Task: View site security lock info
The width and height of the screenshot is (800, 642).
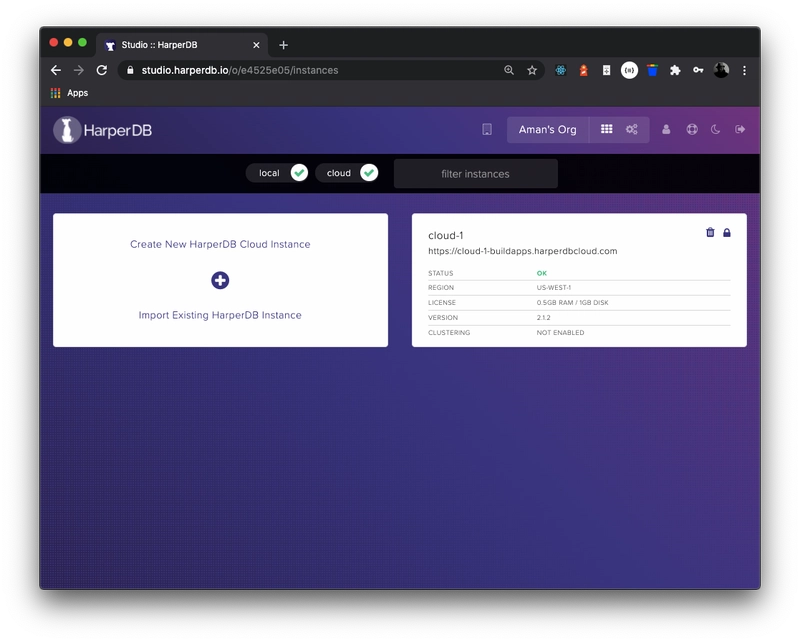Action: (x=130, y=70)
